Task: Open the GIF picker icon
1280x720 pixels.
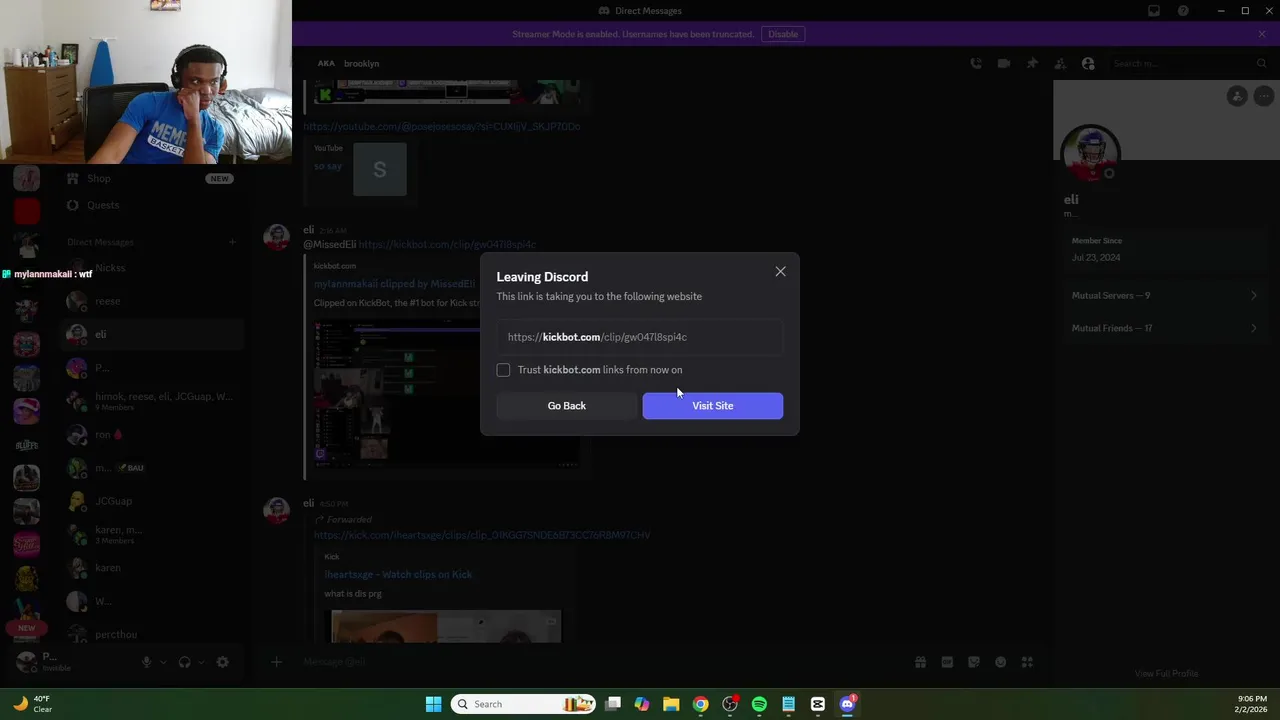Action: 947,662
